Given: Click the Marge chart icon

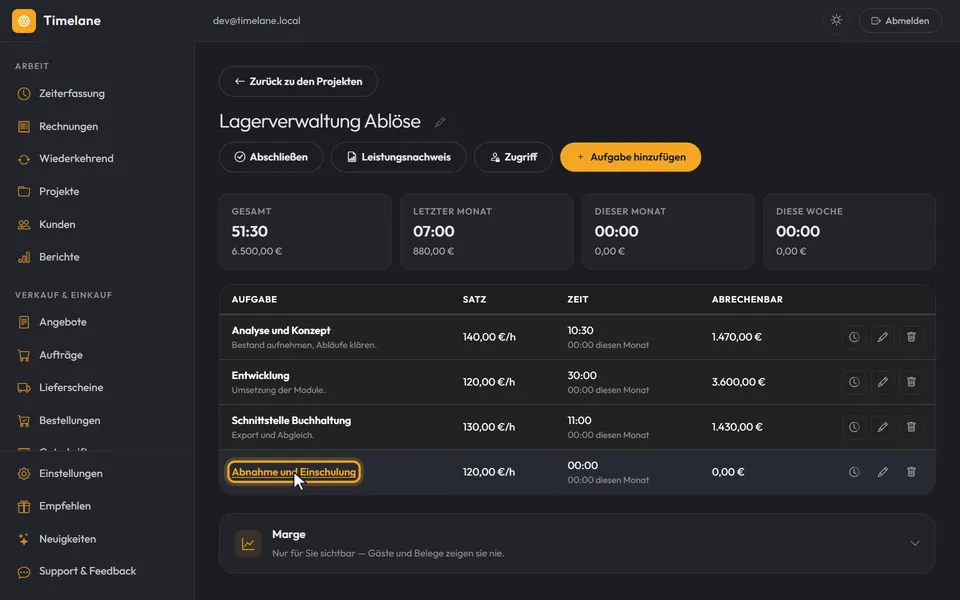Looking at the screenshot, I should point(248,544).
